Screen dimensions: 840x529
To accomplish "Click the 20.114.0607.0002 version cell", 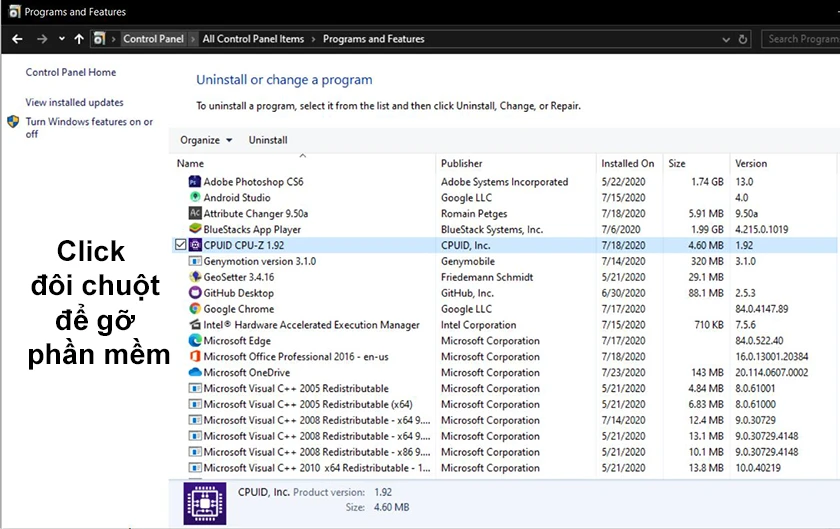I will click(771, 372).
